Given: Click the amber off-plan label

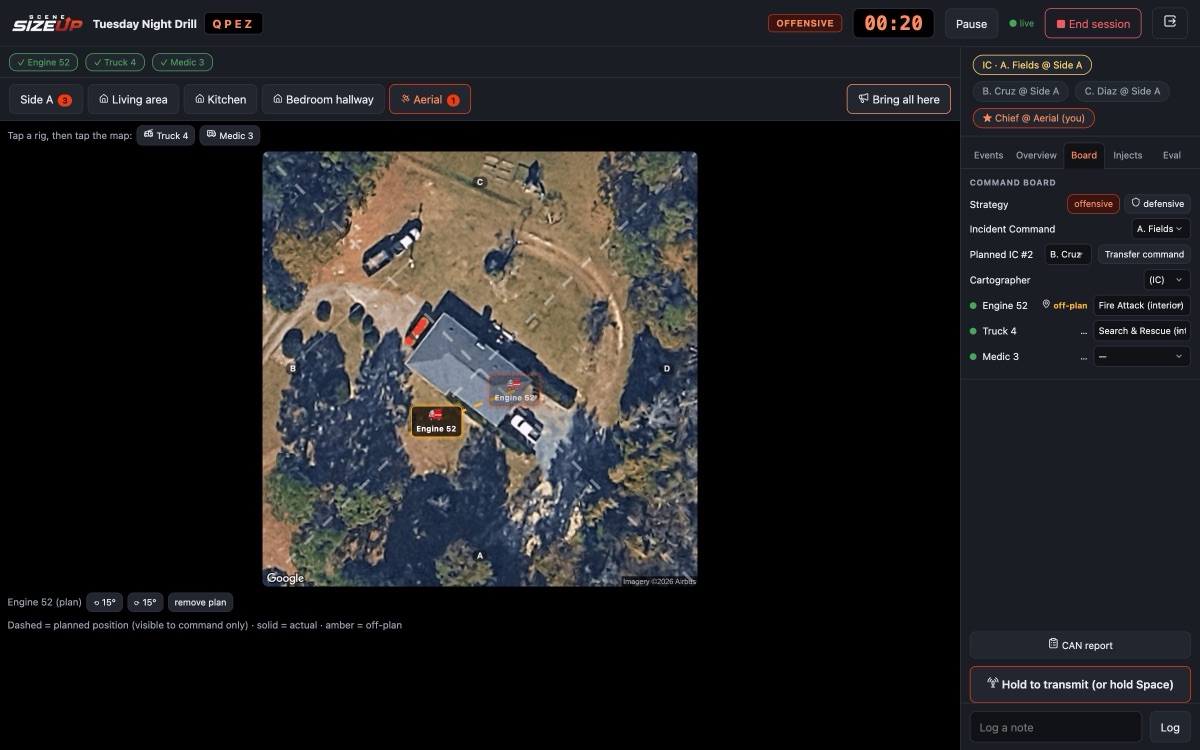Looking at the screenshot, I should (1070, 305).
